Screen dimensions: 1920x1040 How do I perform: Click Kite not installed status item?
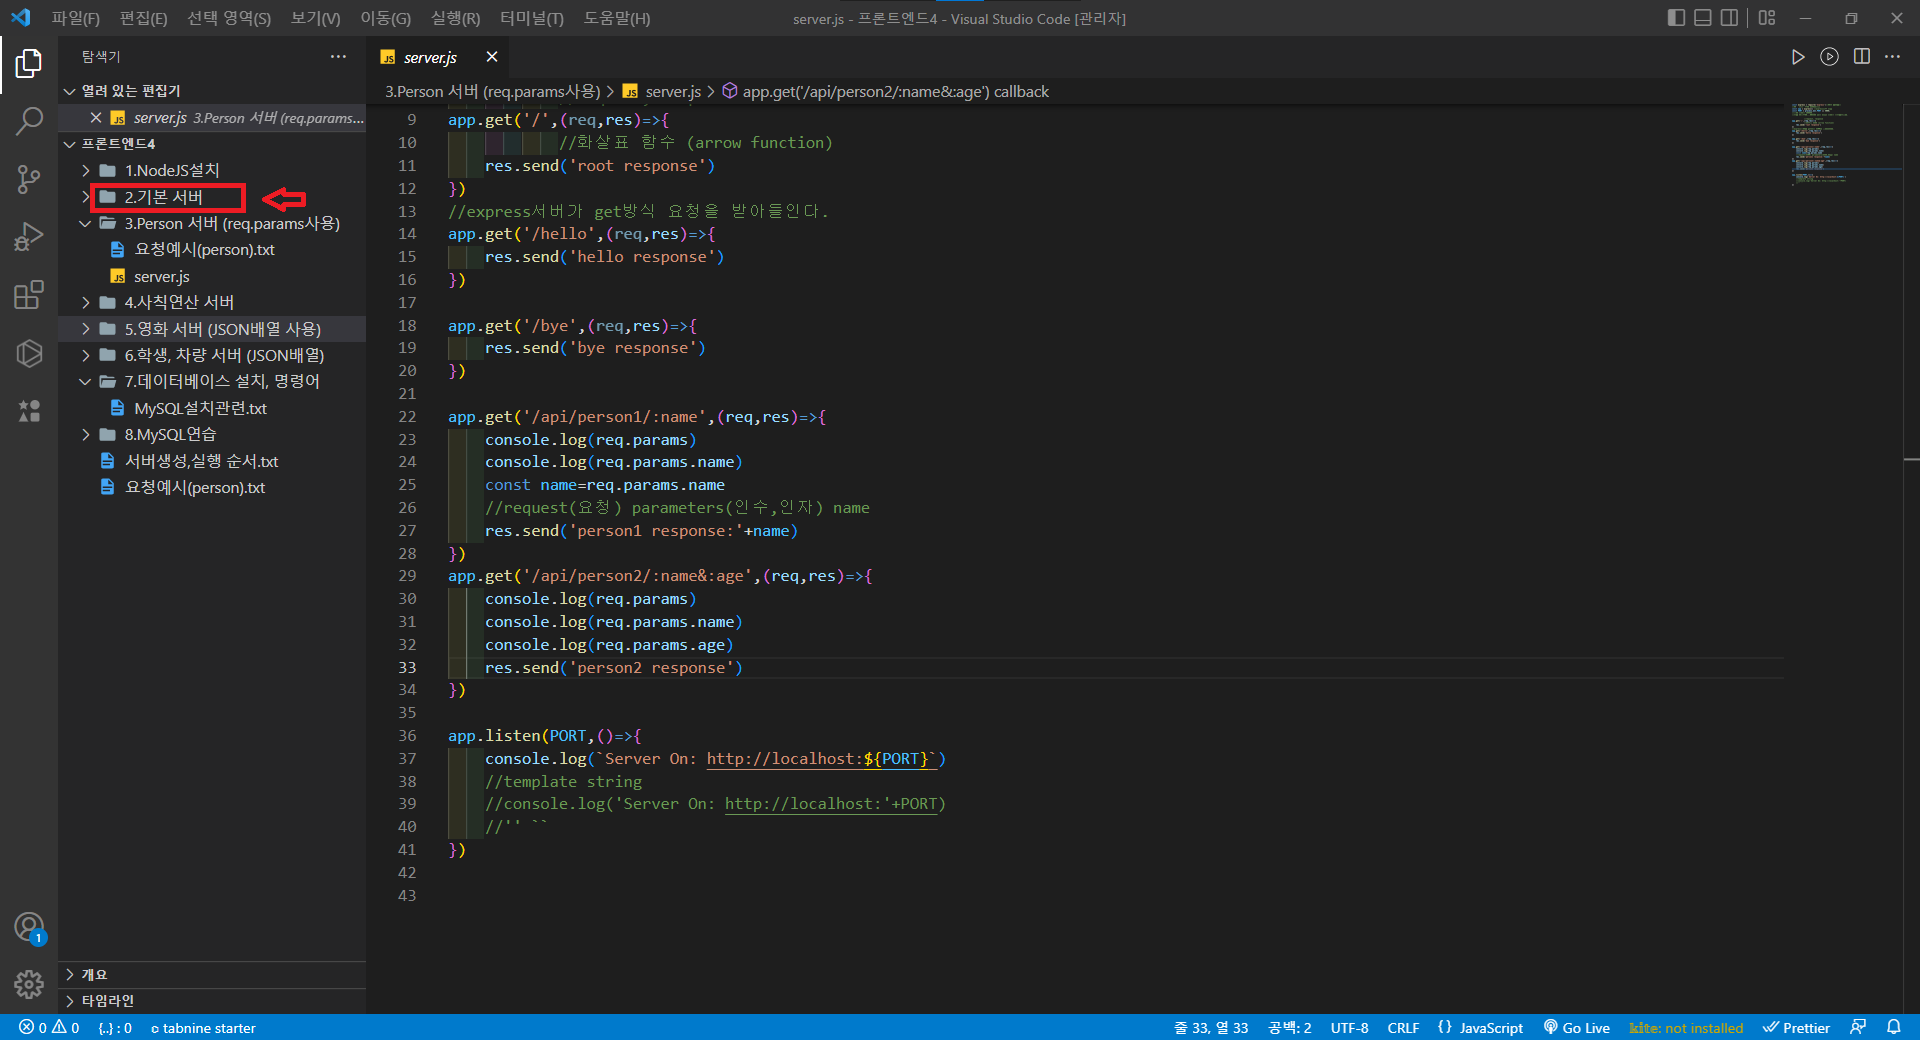(1686, 1028)
